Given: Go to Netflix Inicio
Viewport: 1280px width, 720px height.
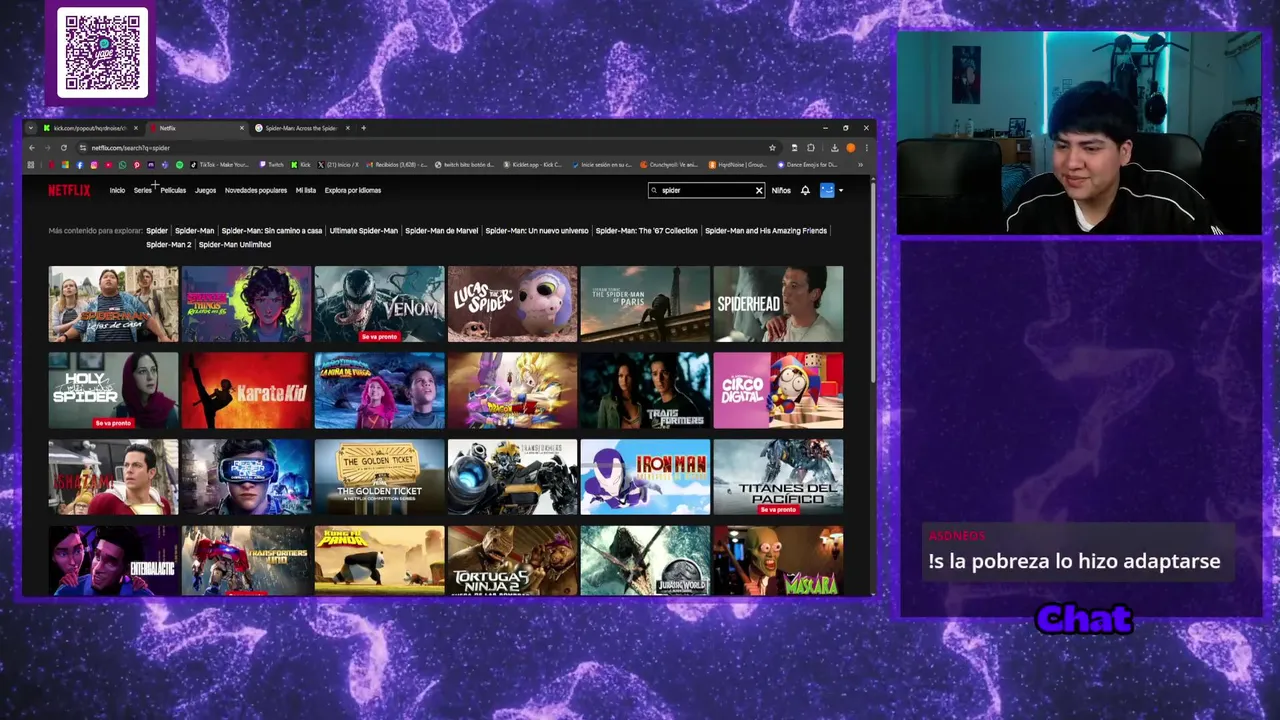Looking at the screenshot, I should pyautogui.click(x=117, y=190).
